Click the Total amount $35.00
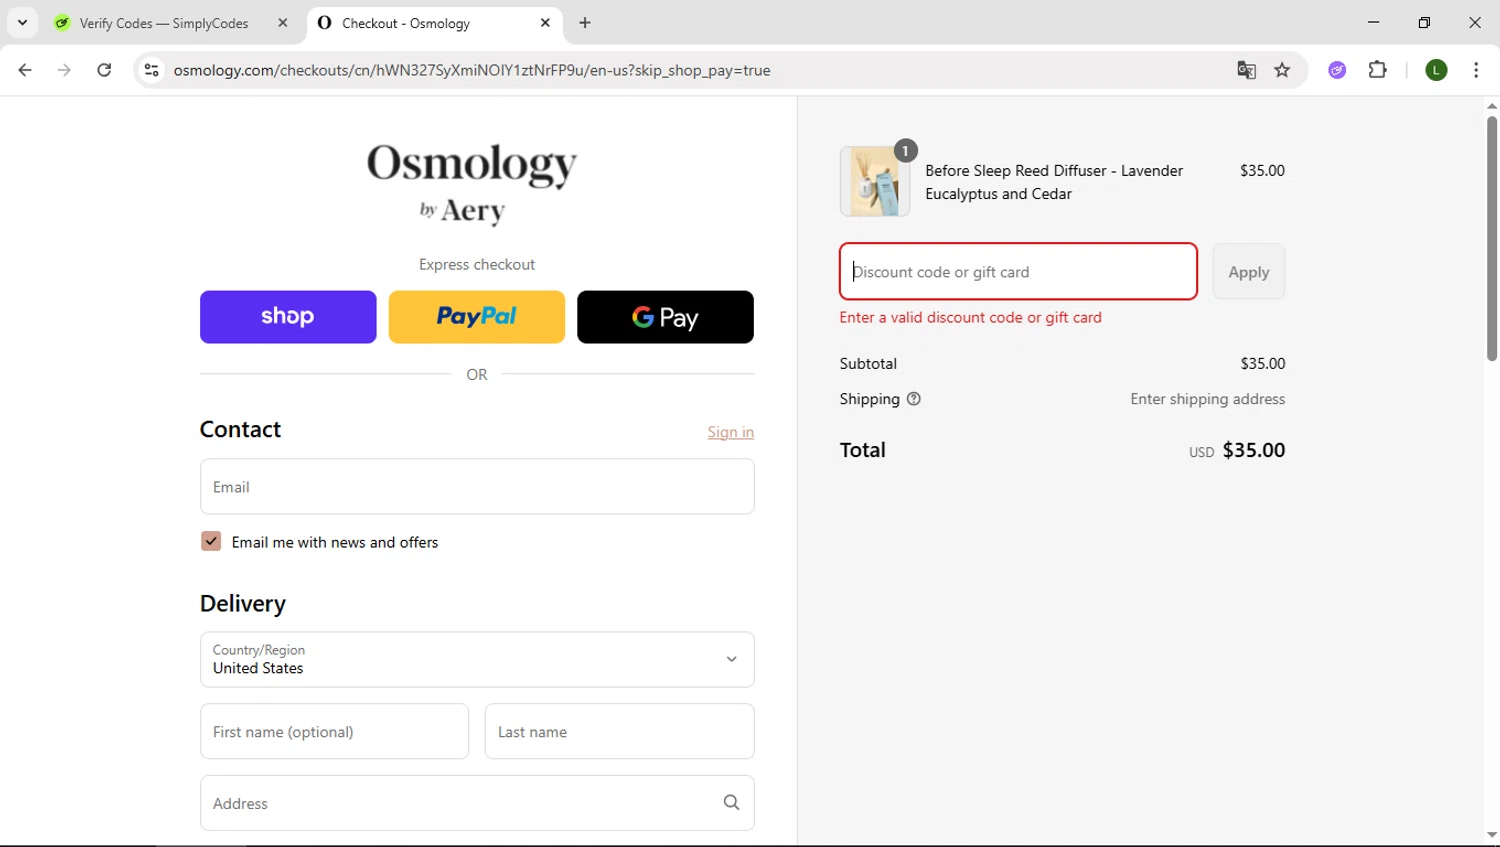 coord(1254,450)
